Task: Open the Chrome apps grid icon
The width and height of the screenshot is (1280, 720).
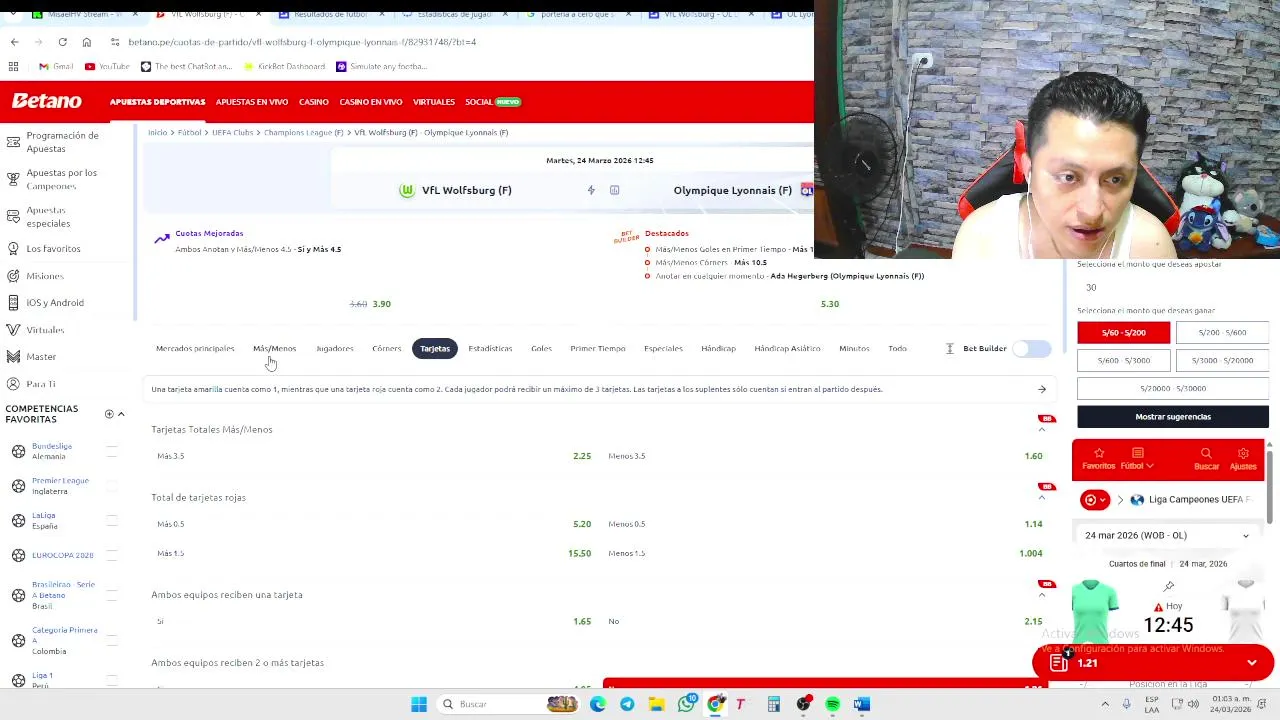Action: [13, 66]
